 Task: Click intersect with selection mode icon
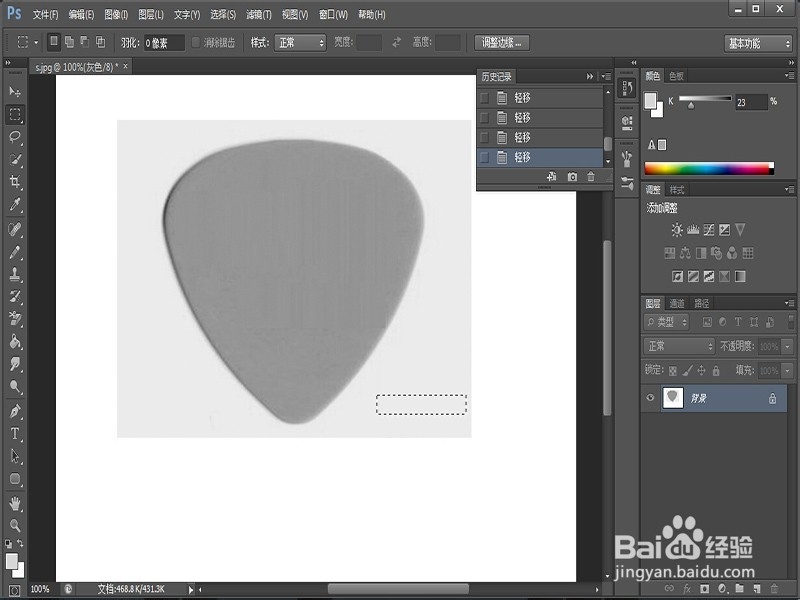click(x=101, y=42)
